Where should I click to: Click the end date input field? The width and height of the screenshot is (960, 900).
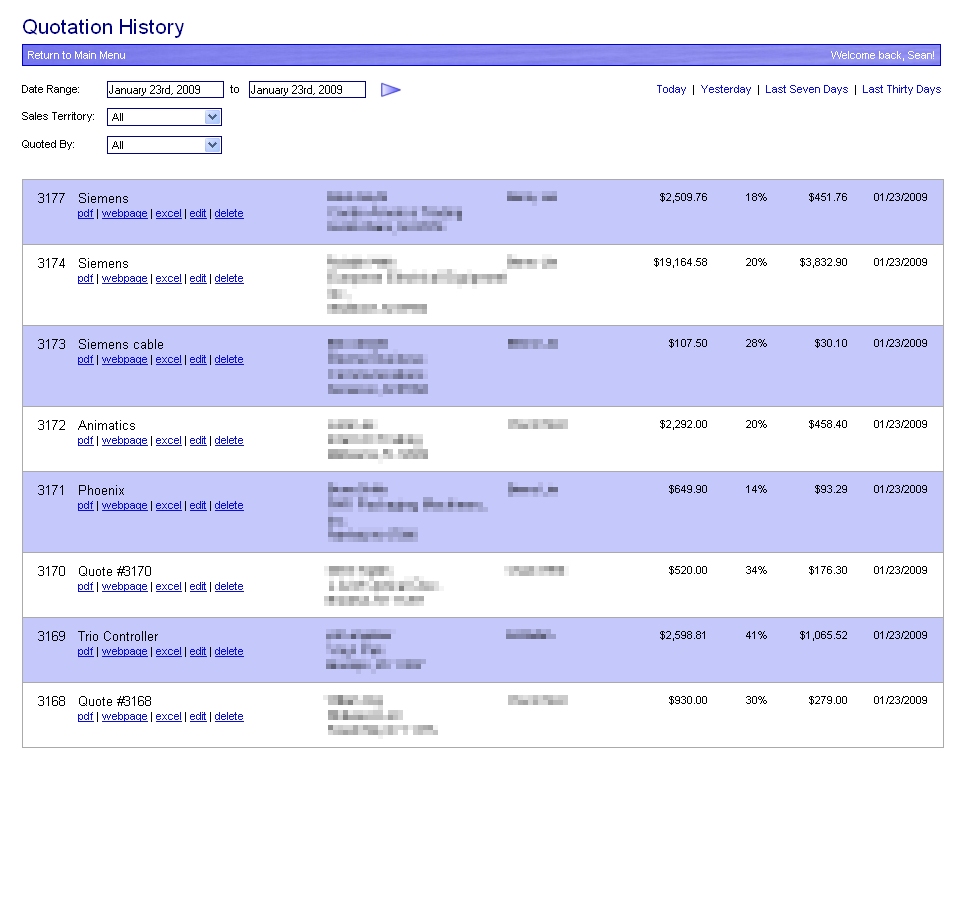pyautogui.click(x=307, y=89)
